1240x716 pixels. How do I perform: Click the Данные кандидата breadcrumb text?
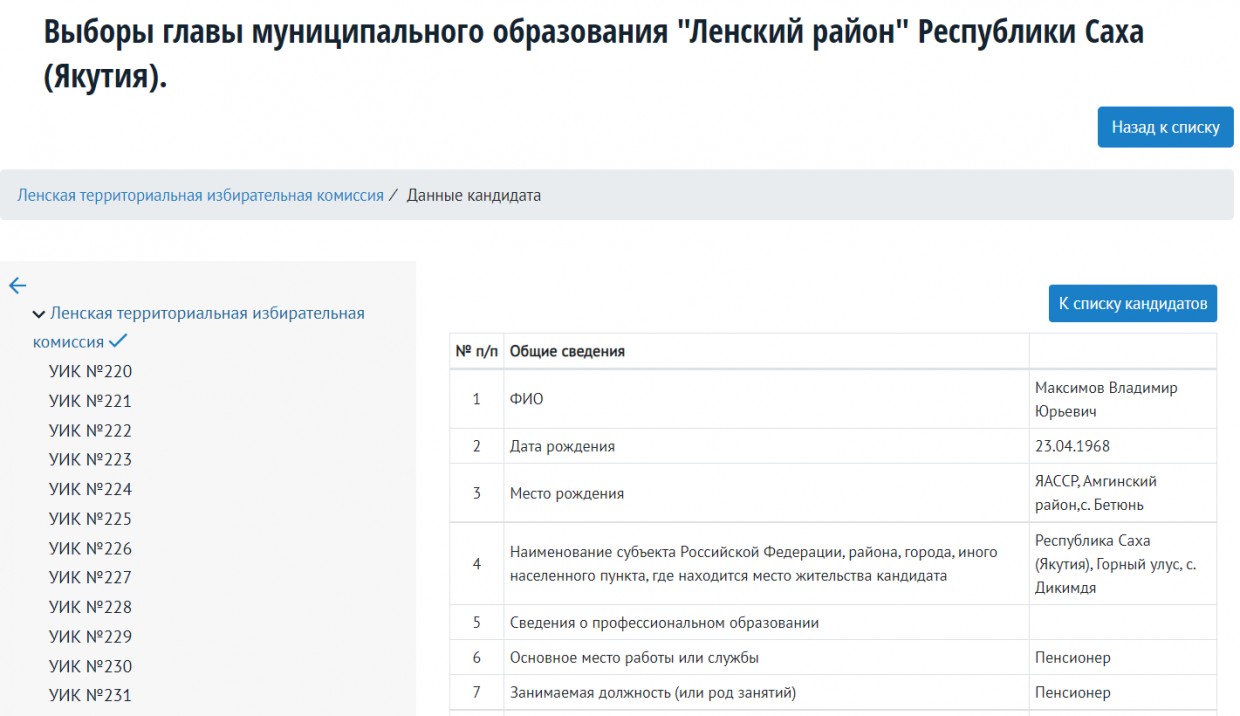tap(473, 195)
